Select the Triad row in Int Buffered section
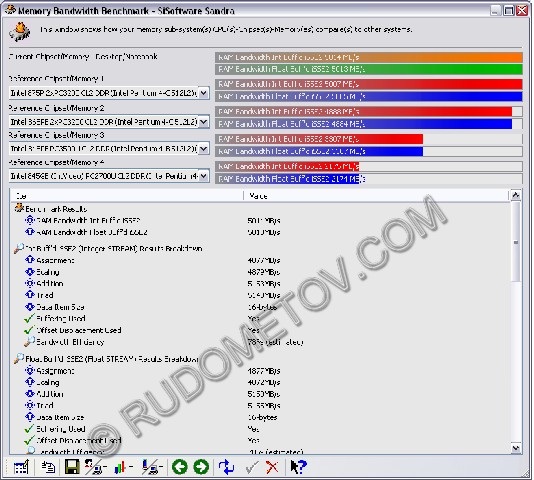The image size is (534, 480). pyautogui.click(x=45, y=295)
